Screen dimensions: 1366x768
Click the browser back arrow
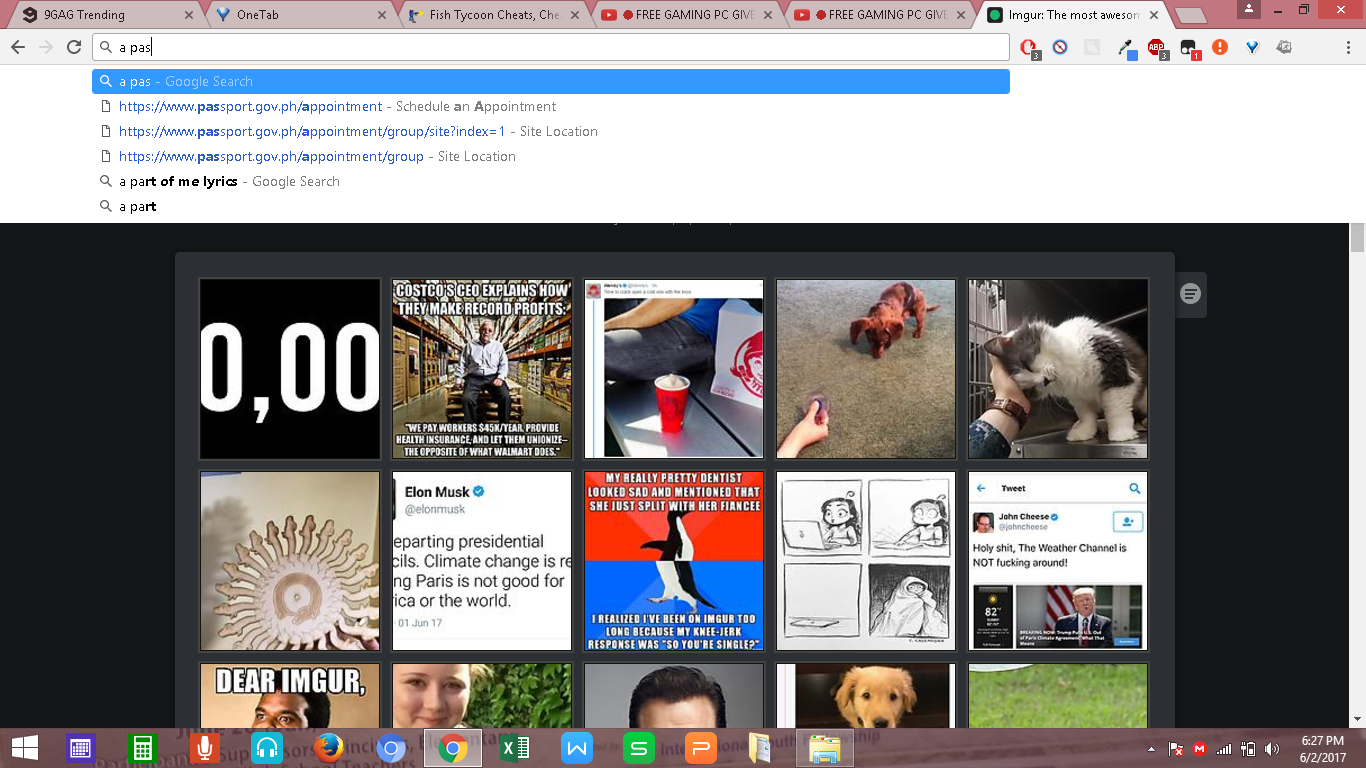18,47
